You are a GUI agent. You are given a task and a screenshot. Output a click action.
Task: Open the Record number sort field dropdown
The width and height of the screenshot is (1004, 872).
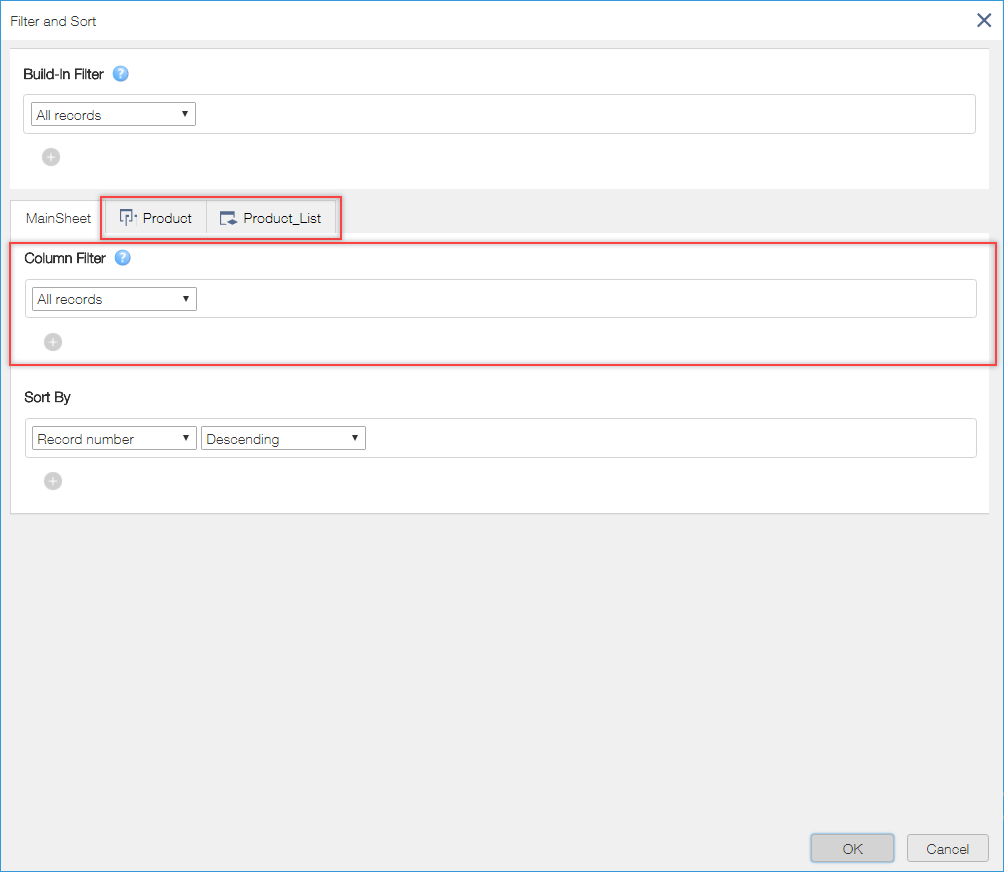tap(115, 439)
